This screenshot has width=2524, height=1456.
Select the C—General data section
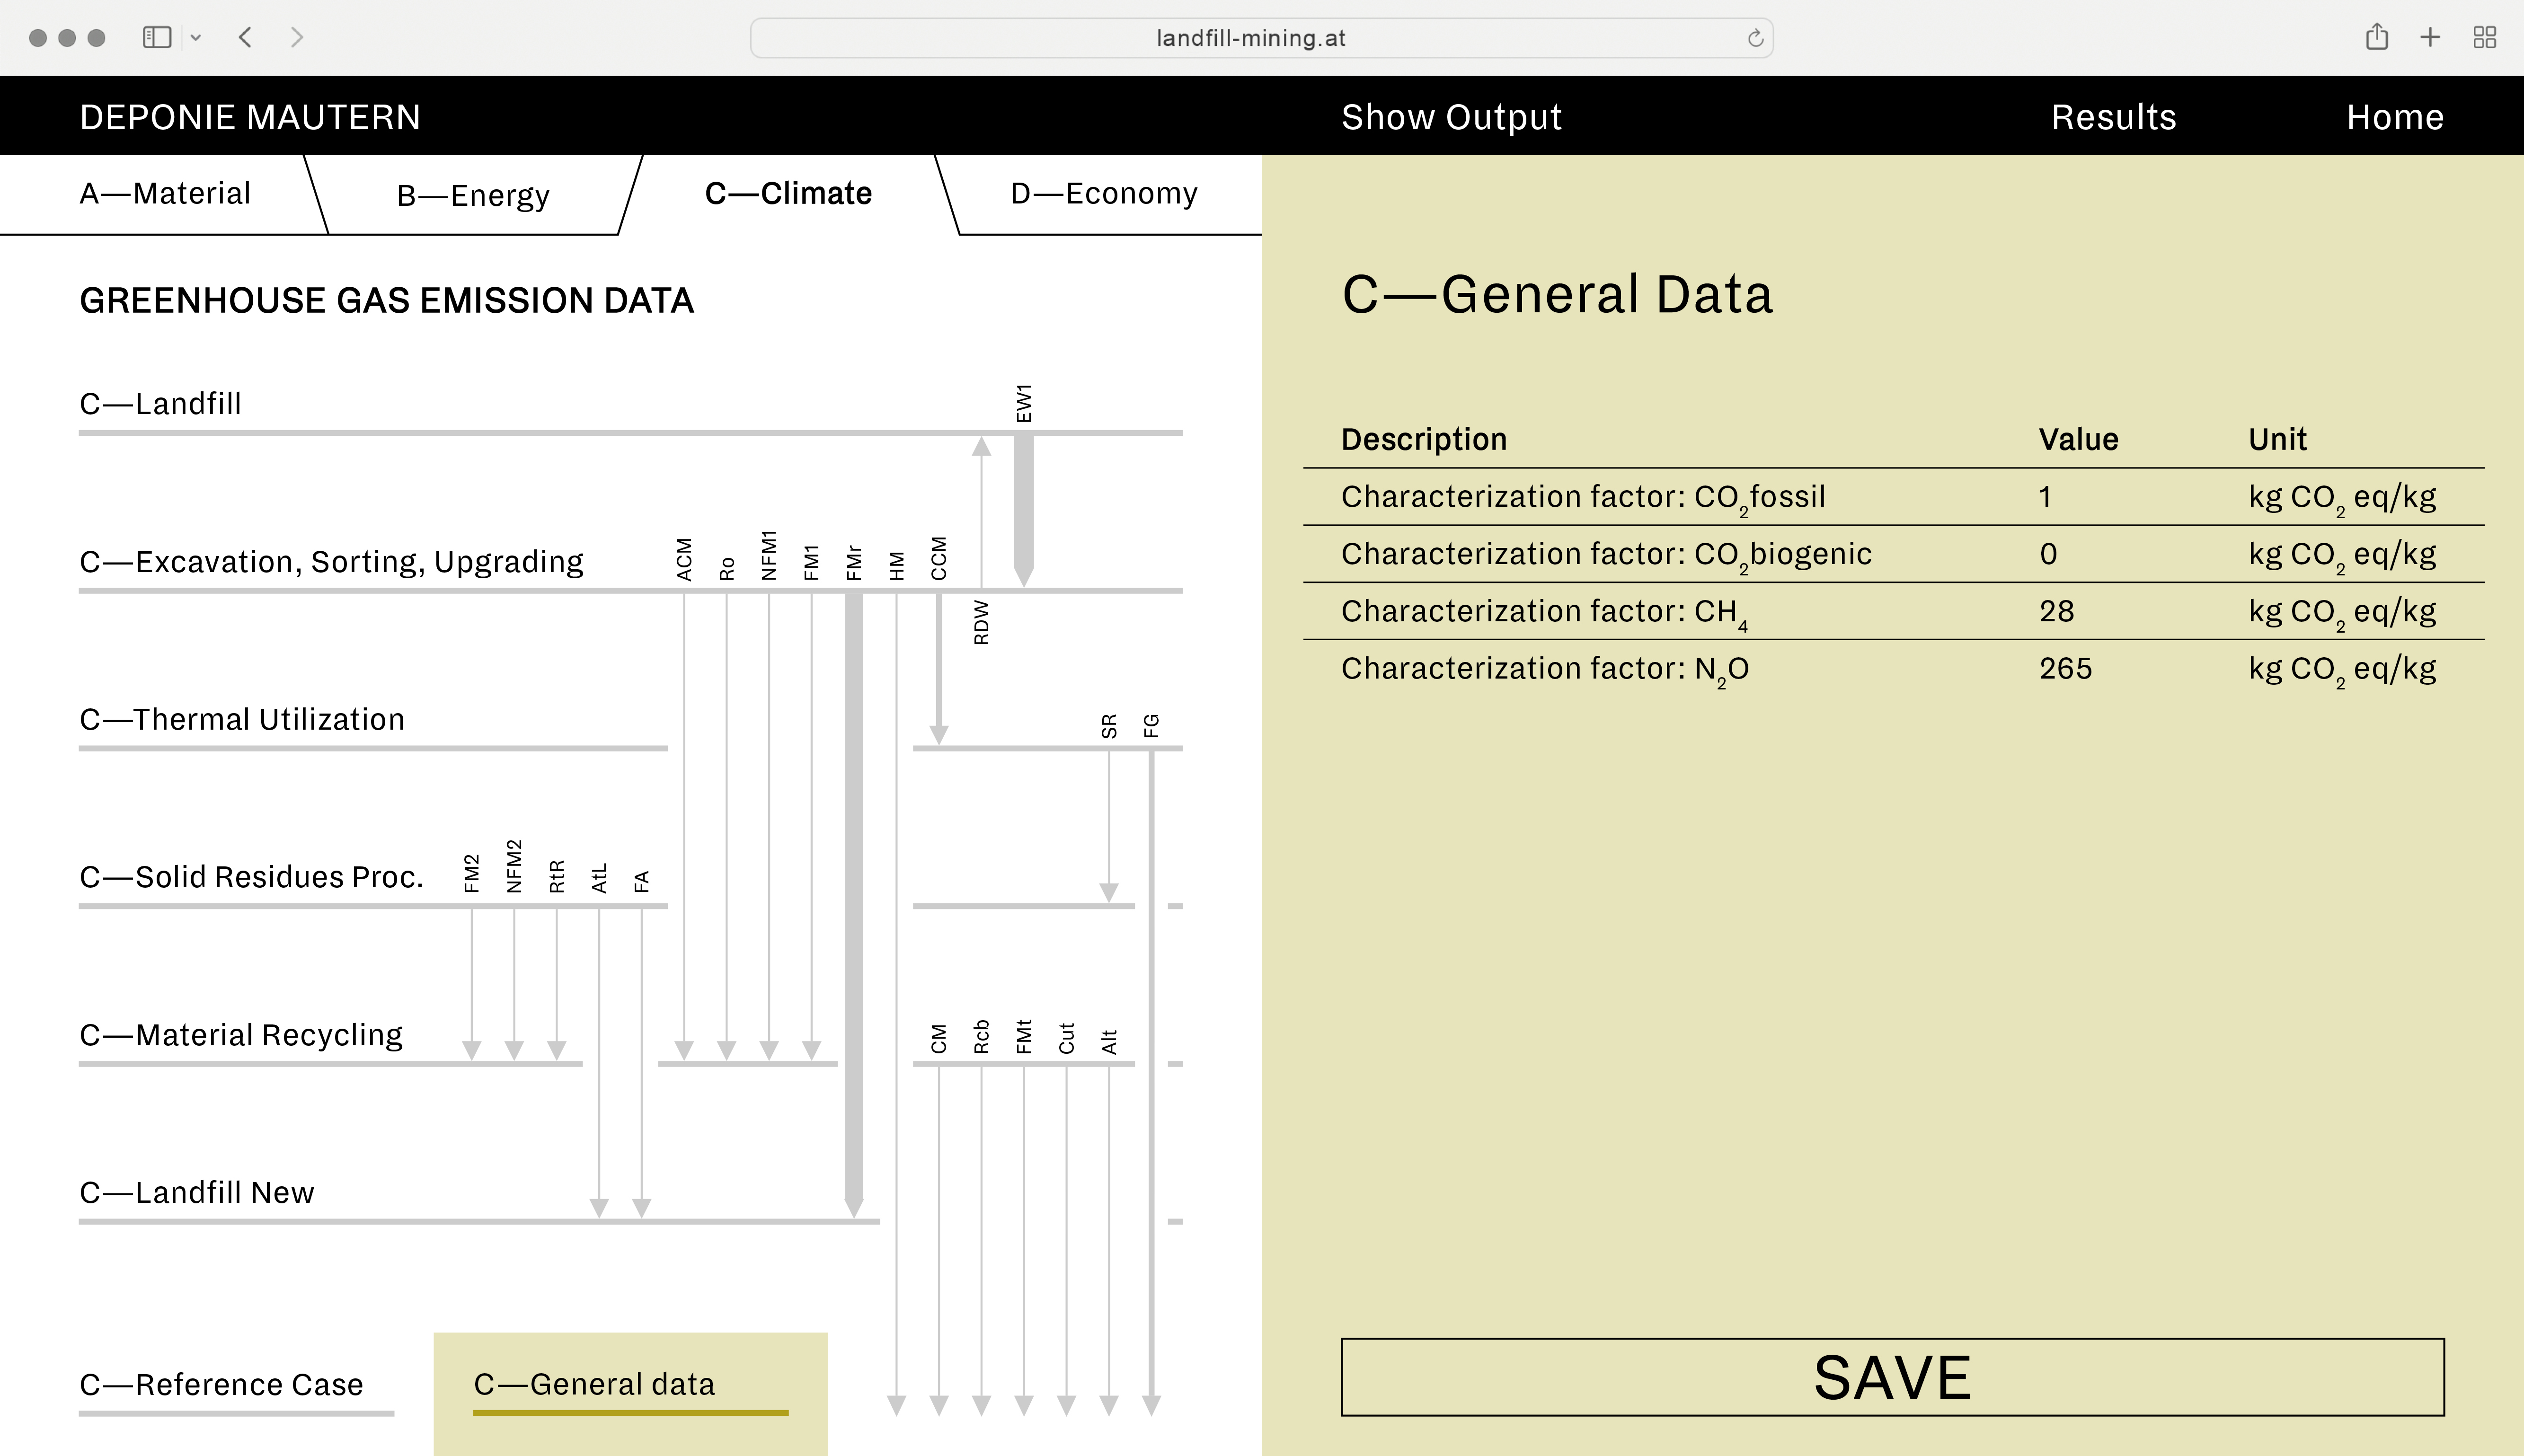coord(594,1384)
